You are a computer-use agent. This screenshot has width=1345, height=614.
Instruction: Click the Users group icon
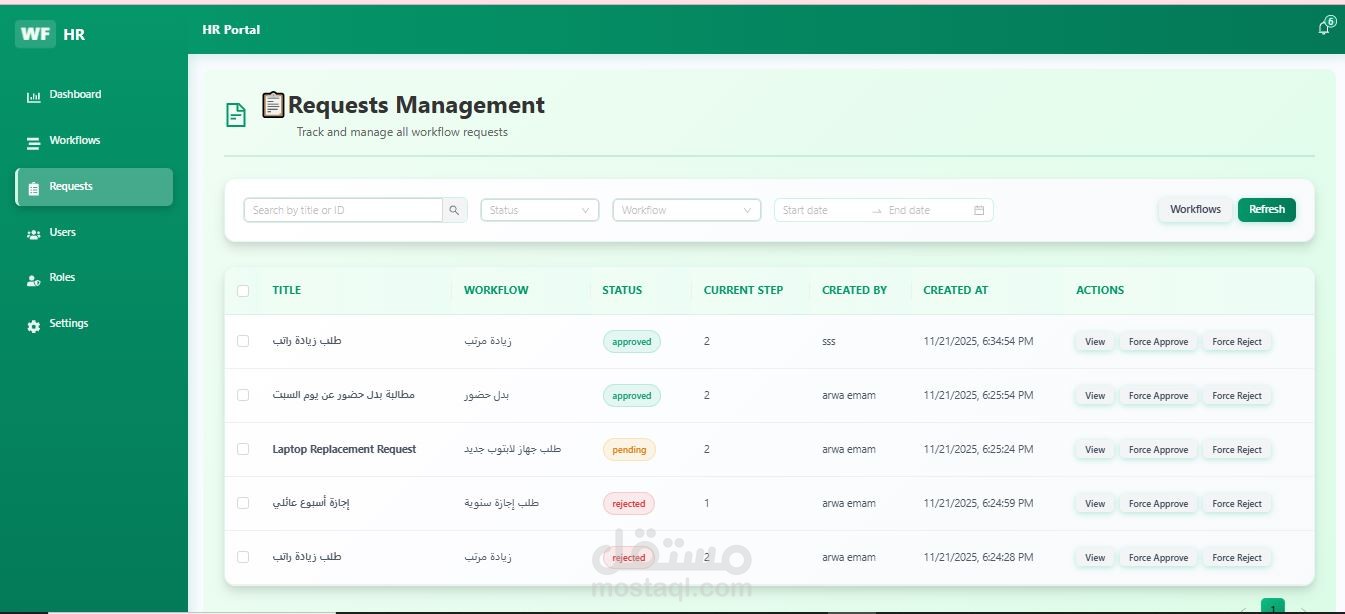[x=33, y=234]
